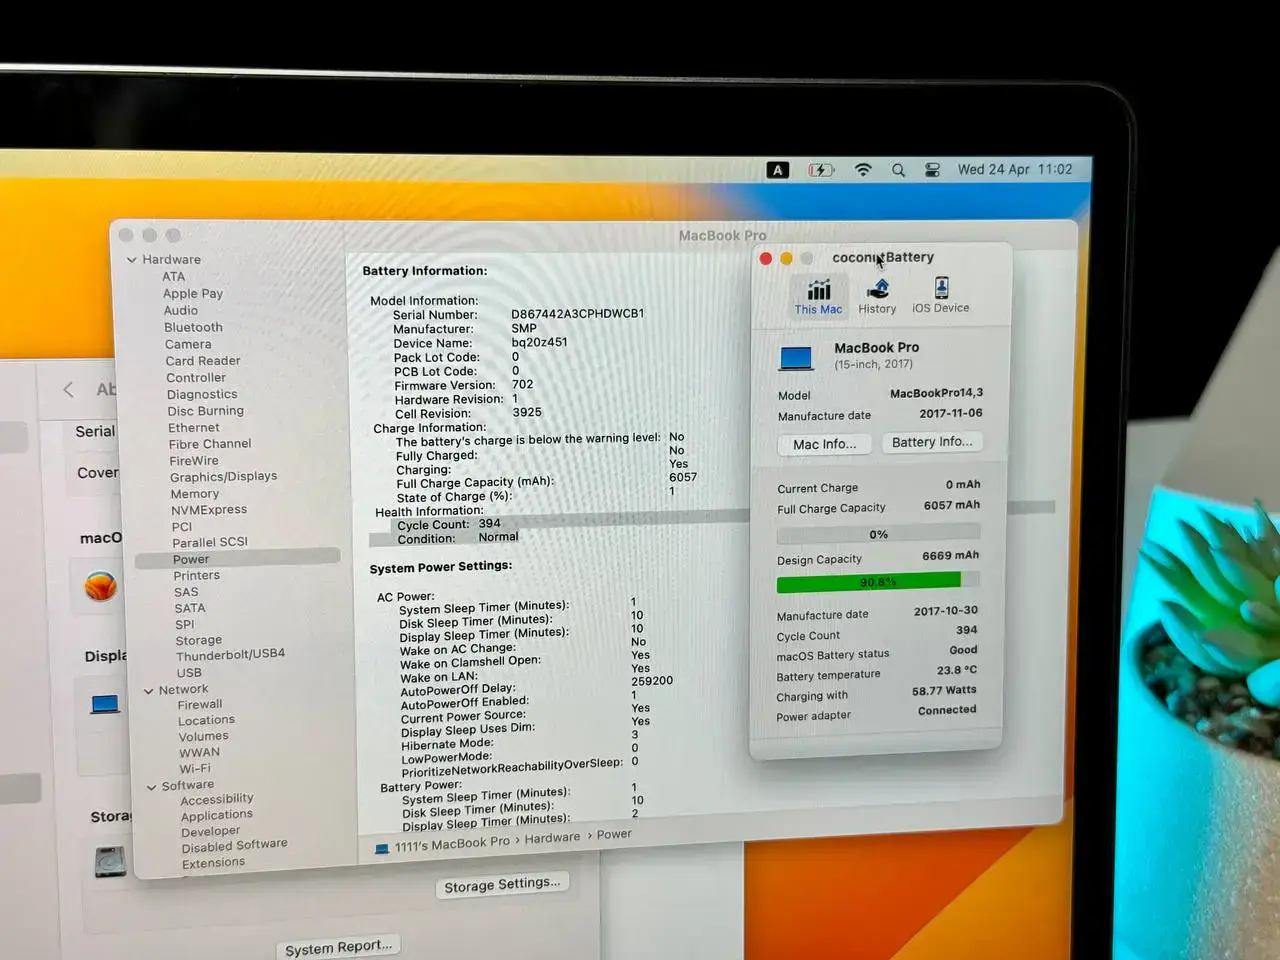This screenshot has height=960, width=1280.
Task: Click laptop icon in System Report path bar
Action: (381, 849)
